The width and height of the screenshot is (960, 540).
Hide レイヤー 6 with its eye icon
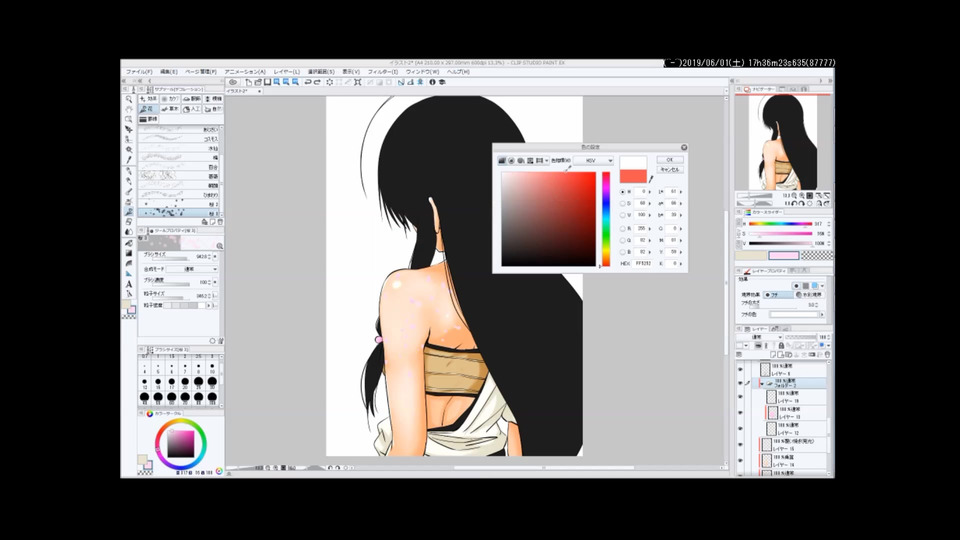pos(740,369)
